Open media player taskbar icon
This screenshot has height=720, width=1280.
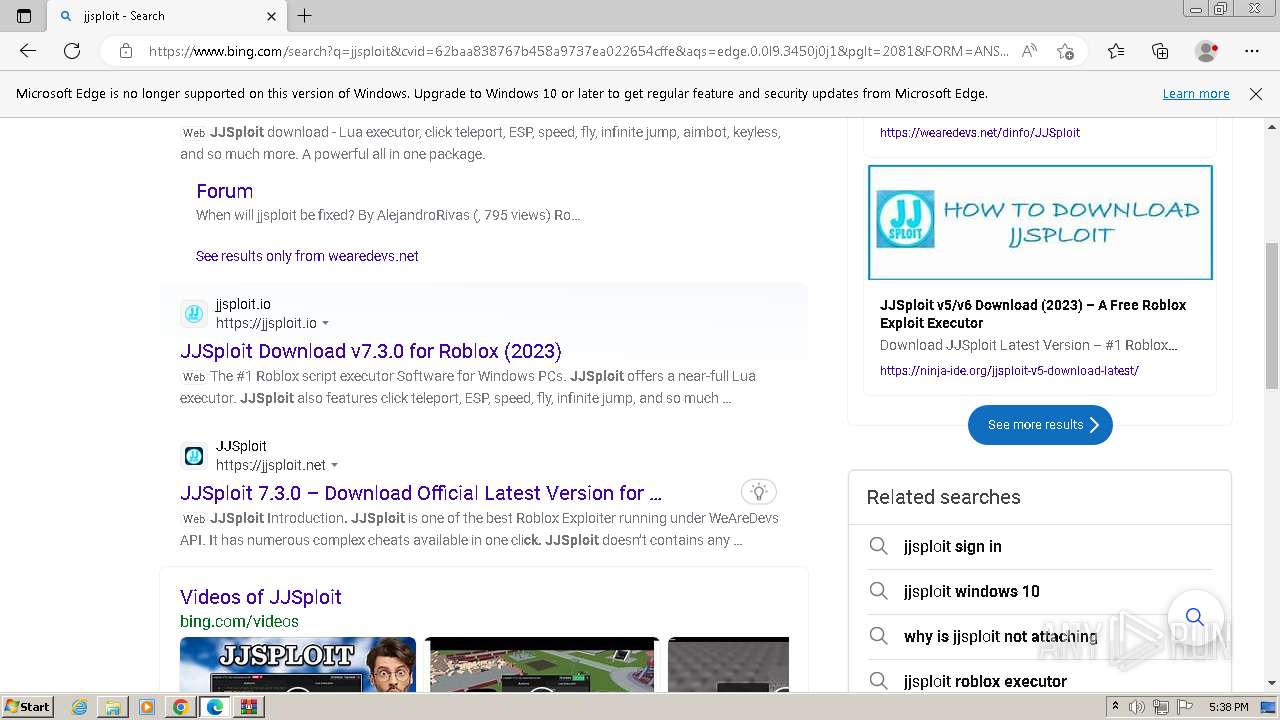147,707
